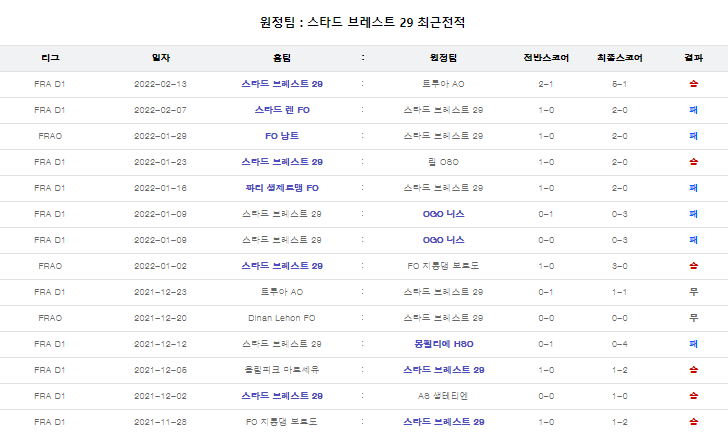Click the 원정팀 column header
The image size is (728, 433).
coord(443,58)
